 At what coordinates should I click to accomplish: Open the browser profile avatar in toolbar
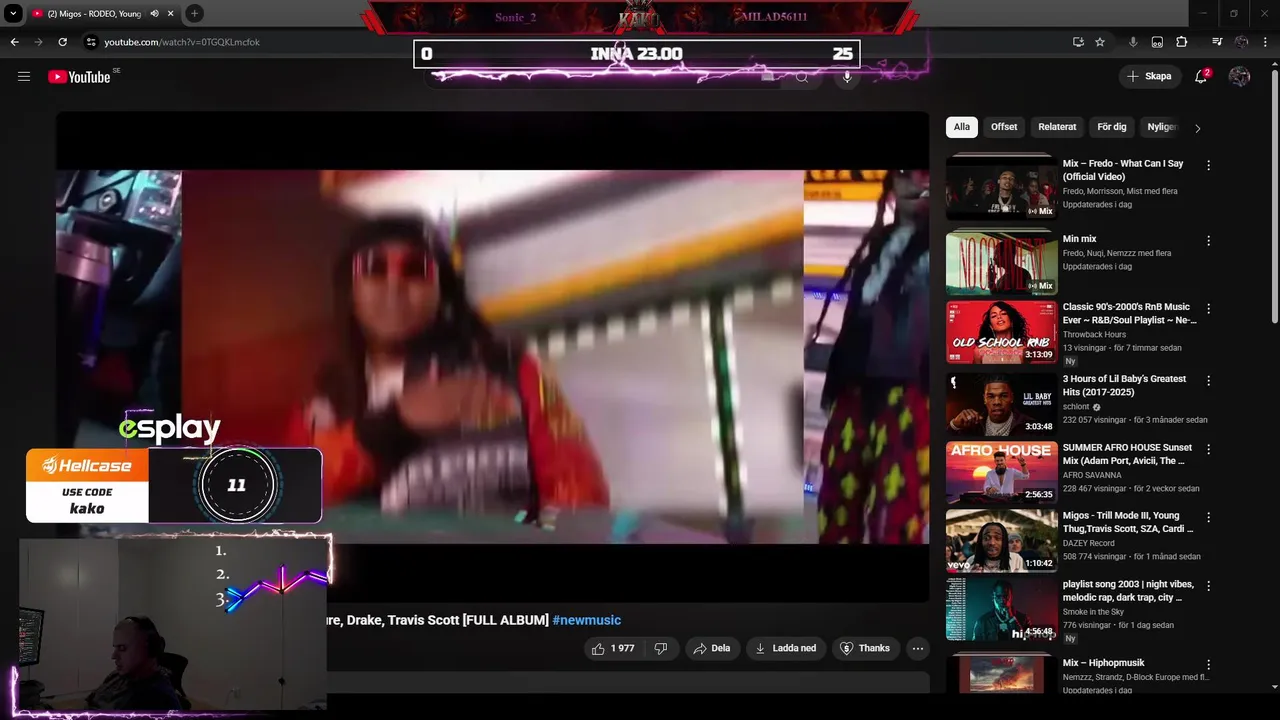[x=1241, y=42]
